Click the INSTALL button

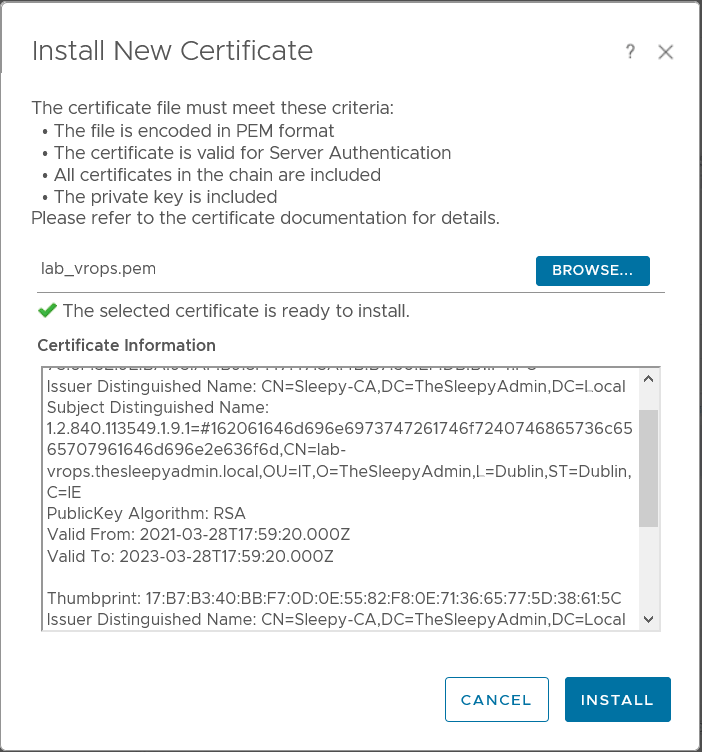click(x=617, y=700)
